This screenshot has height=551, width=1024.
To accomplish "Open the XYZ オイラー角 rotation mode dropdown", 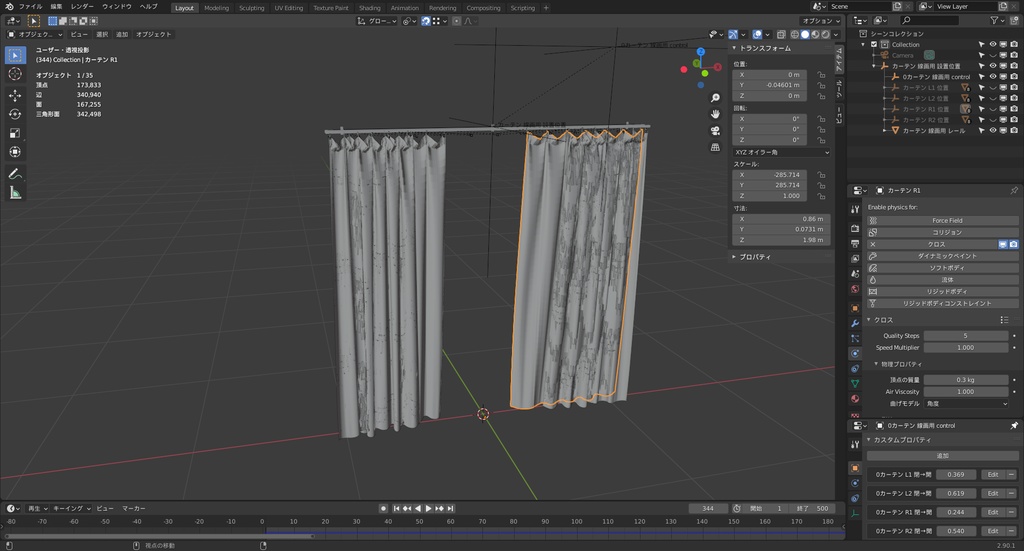I will pyautogui.click(x=781, y=152).
